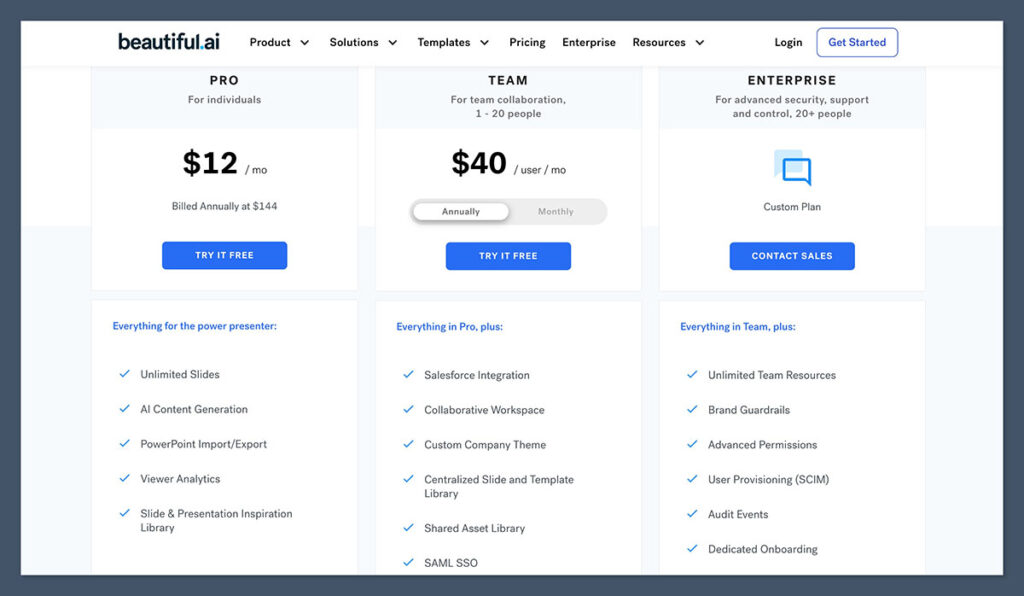Click the TEAM plan title

pyautogui.click(x=508, y=80)
